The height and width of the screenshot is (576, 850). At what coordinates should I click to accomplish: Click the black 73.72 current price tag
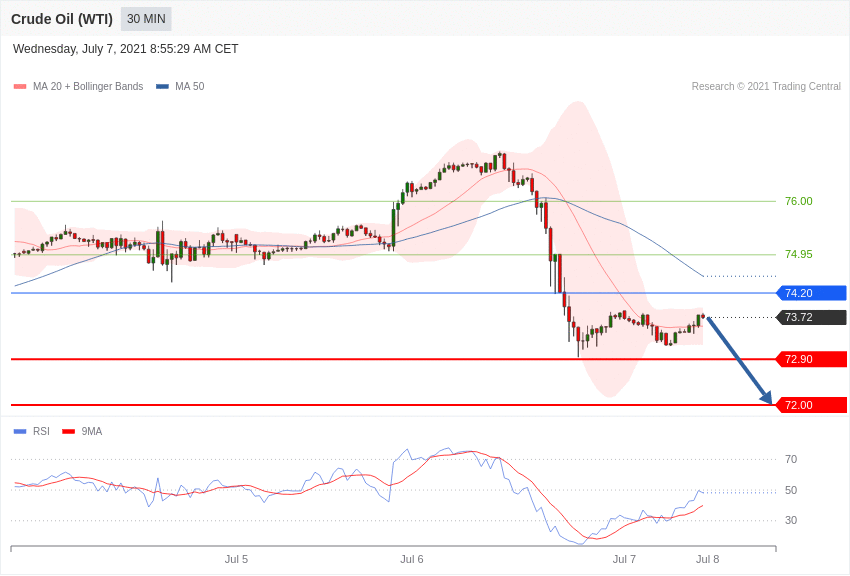tap(812, 317)
